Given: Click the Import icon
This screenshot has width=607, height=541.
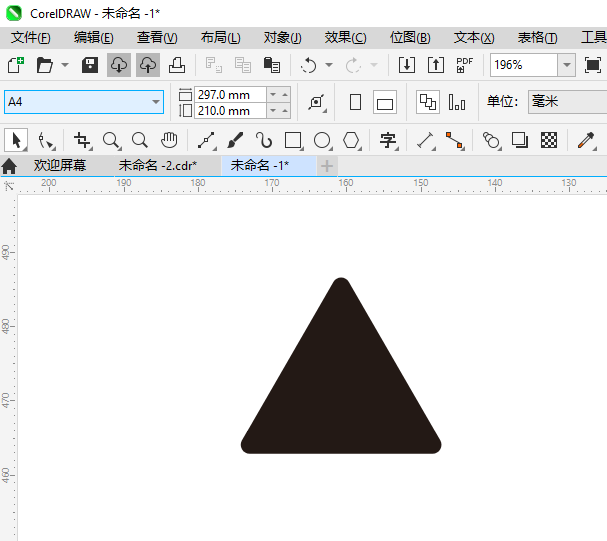Looking at the screenshot, I should point(407,65).
